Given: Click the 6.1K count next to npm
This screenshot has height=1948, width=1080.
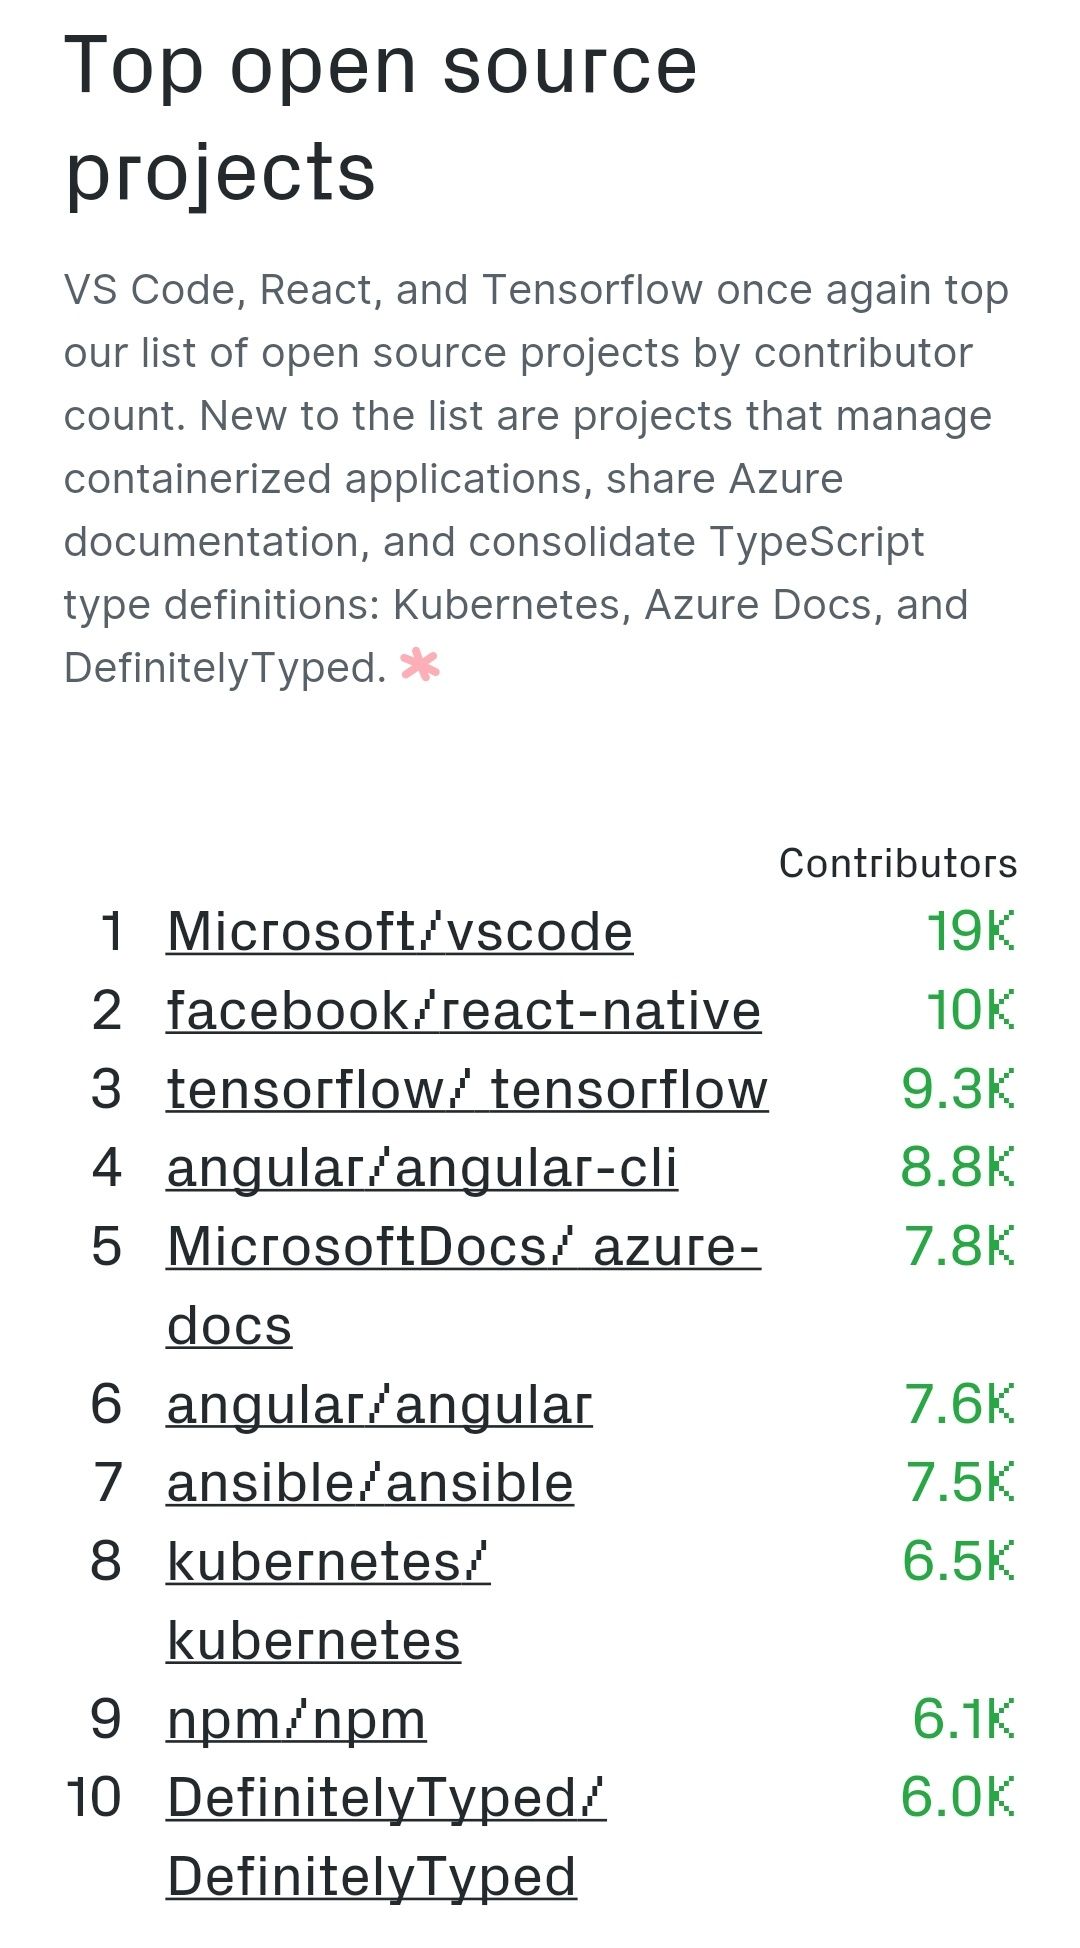Looking at the screenshot, I should [963, 1720].
